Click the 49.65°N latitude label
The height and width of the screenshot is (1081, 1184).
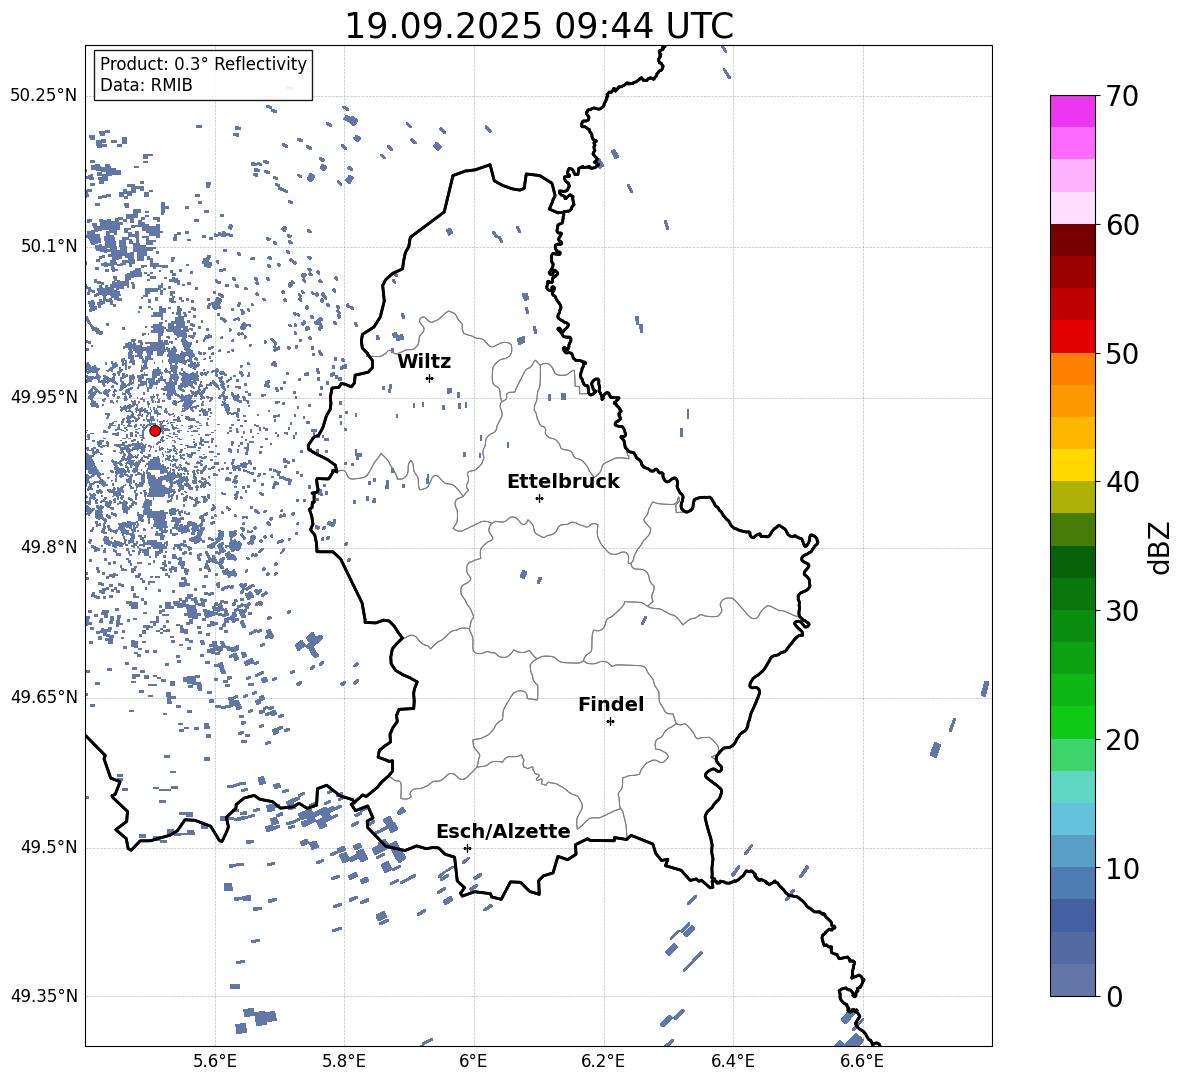click(x=44, y=696)
